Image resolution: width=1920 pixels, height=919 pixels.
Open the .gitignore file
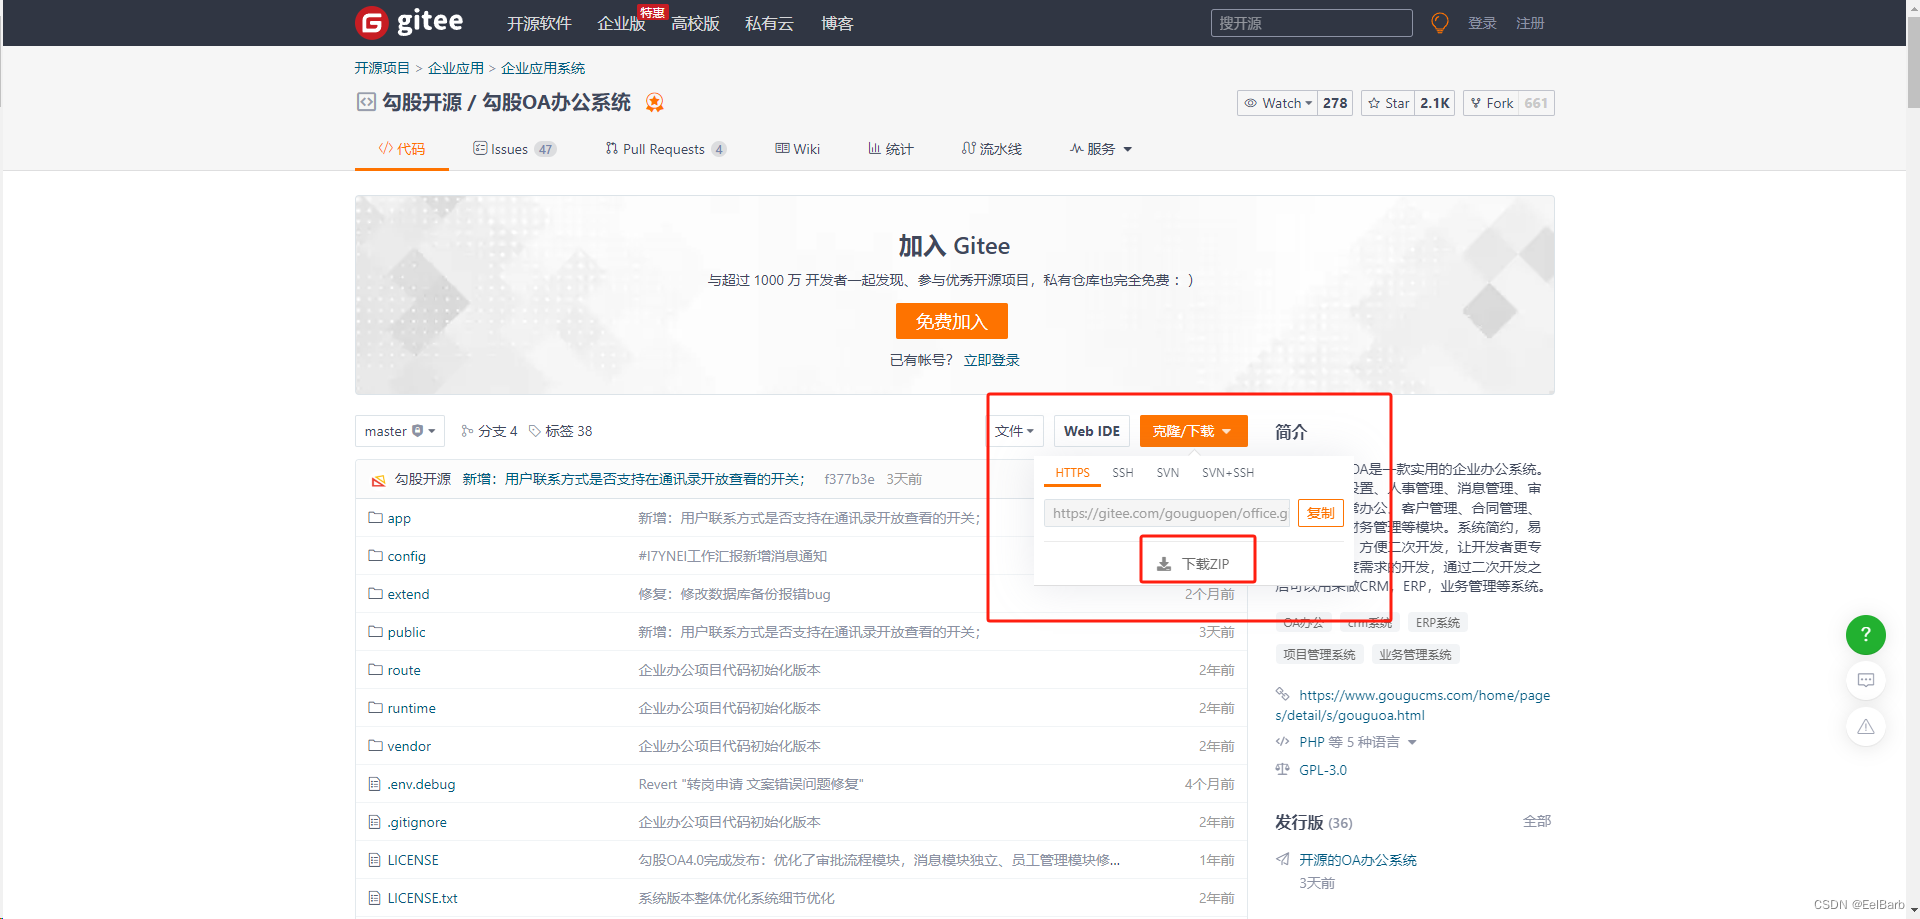tap(417, 822)
